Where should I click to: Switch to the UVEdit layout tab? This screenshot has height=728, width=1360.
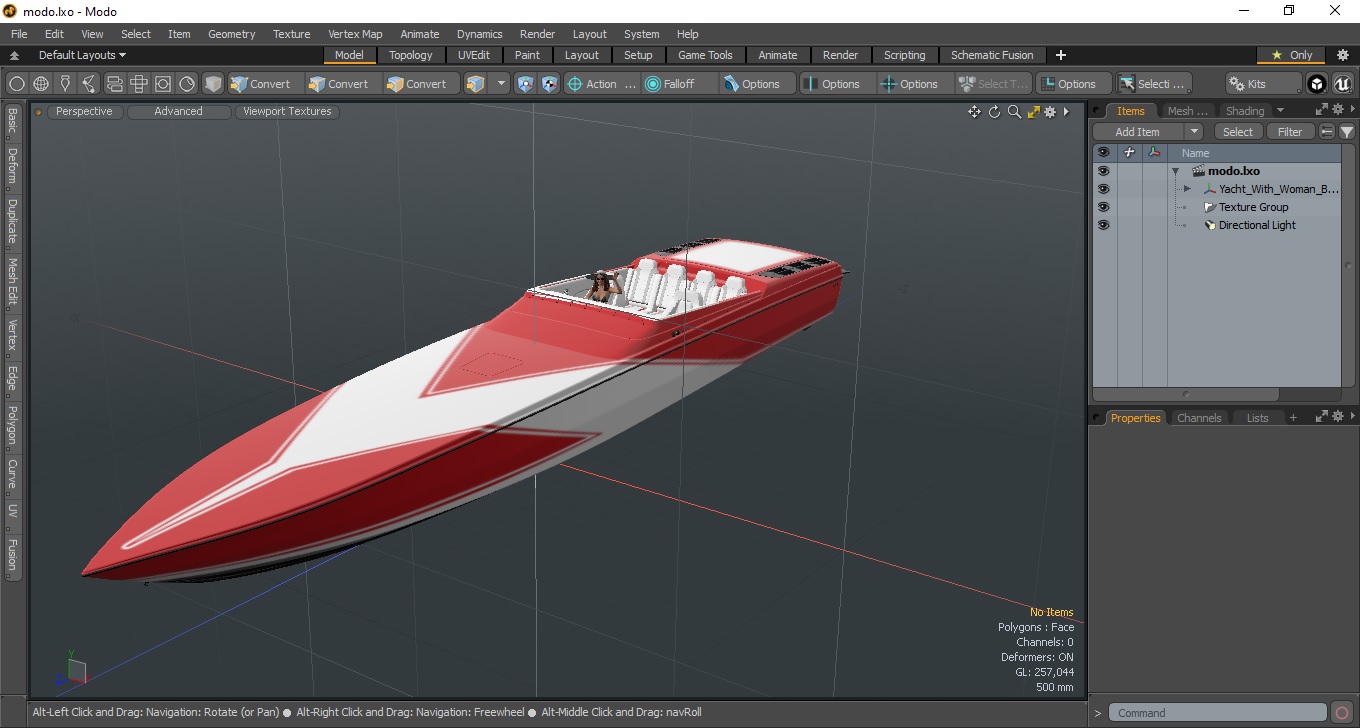(473, 55)
